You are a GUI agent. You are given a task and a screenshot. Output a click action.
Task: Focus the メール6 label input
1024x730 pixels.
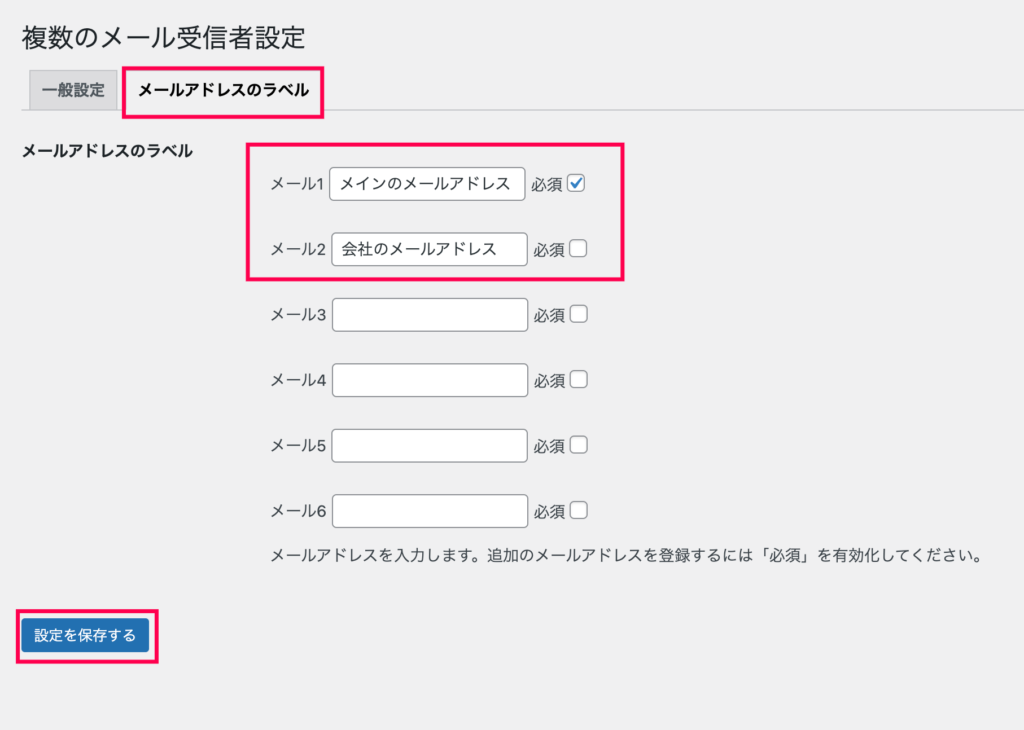(x=430, y=511)
